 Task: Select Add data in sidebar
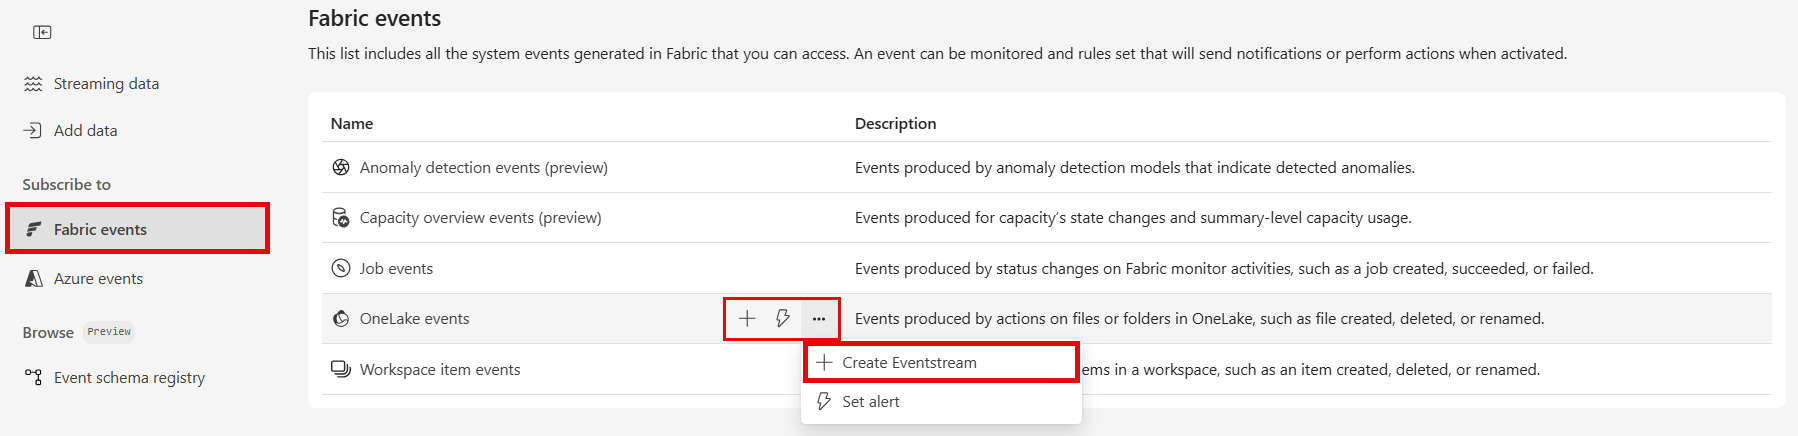(85, 131)
